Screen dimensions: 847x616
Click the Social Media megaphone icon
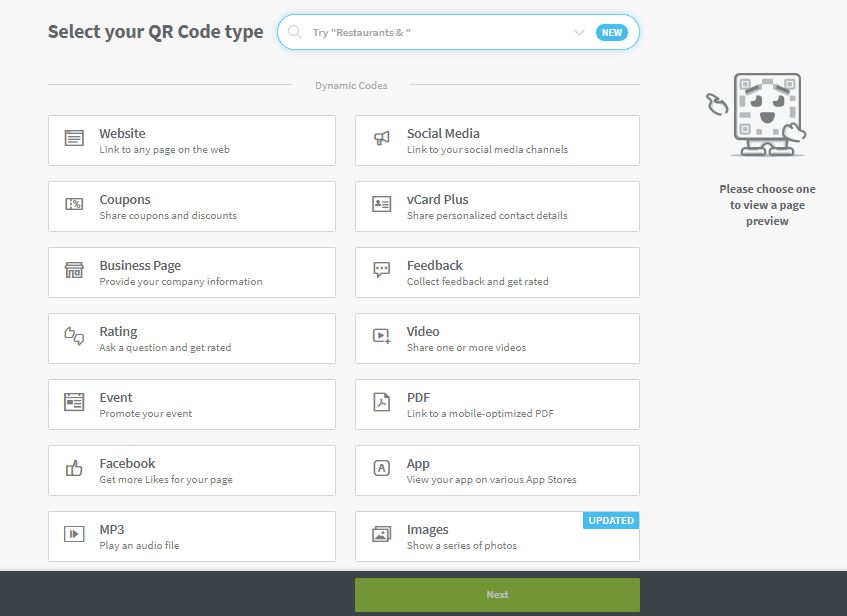[381, 138]
